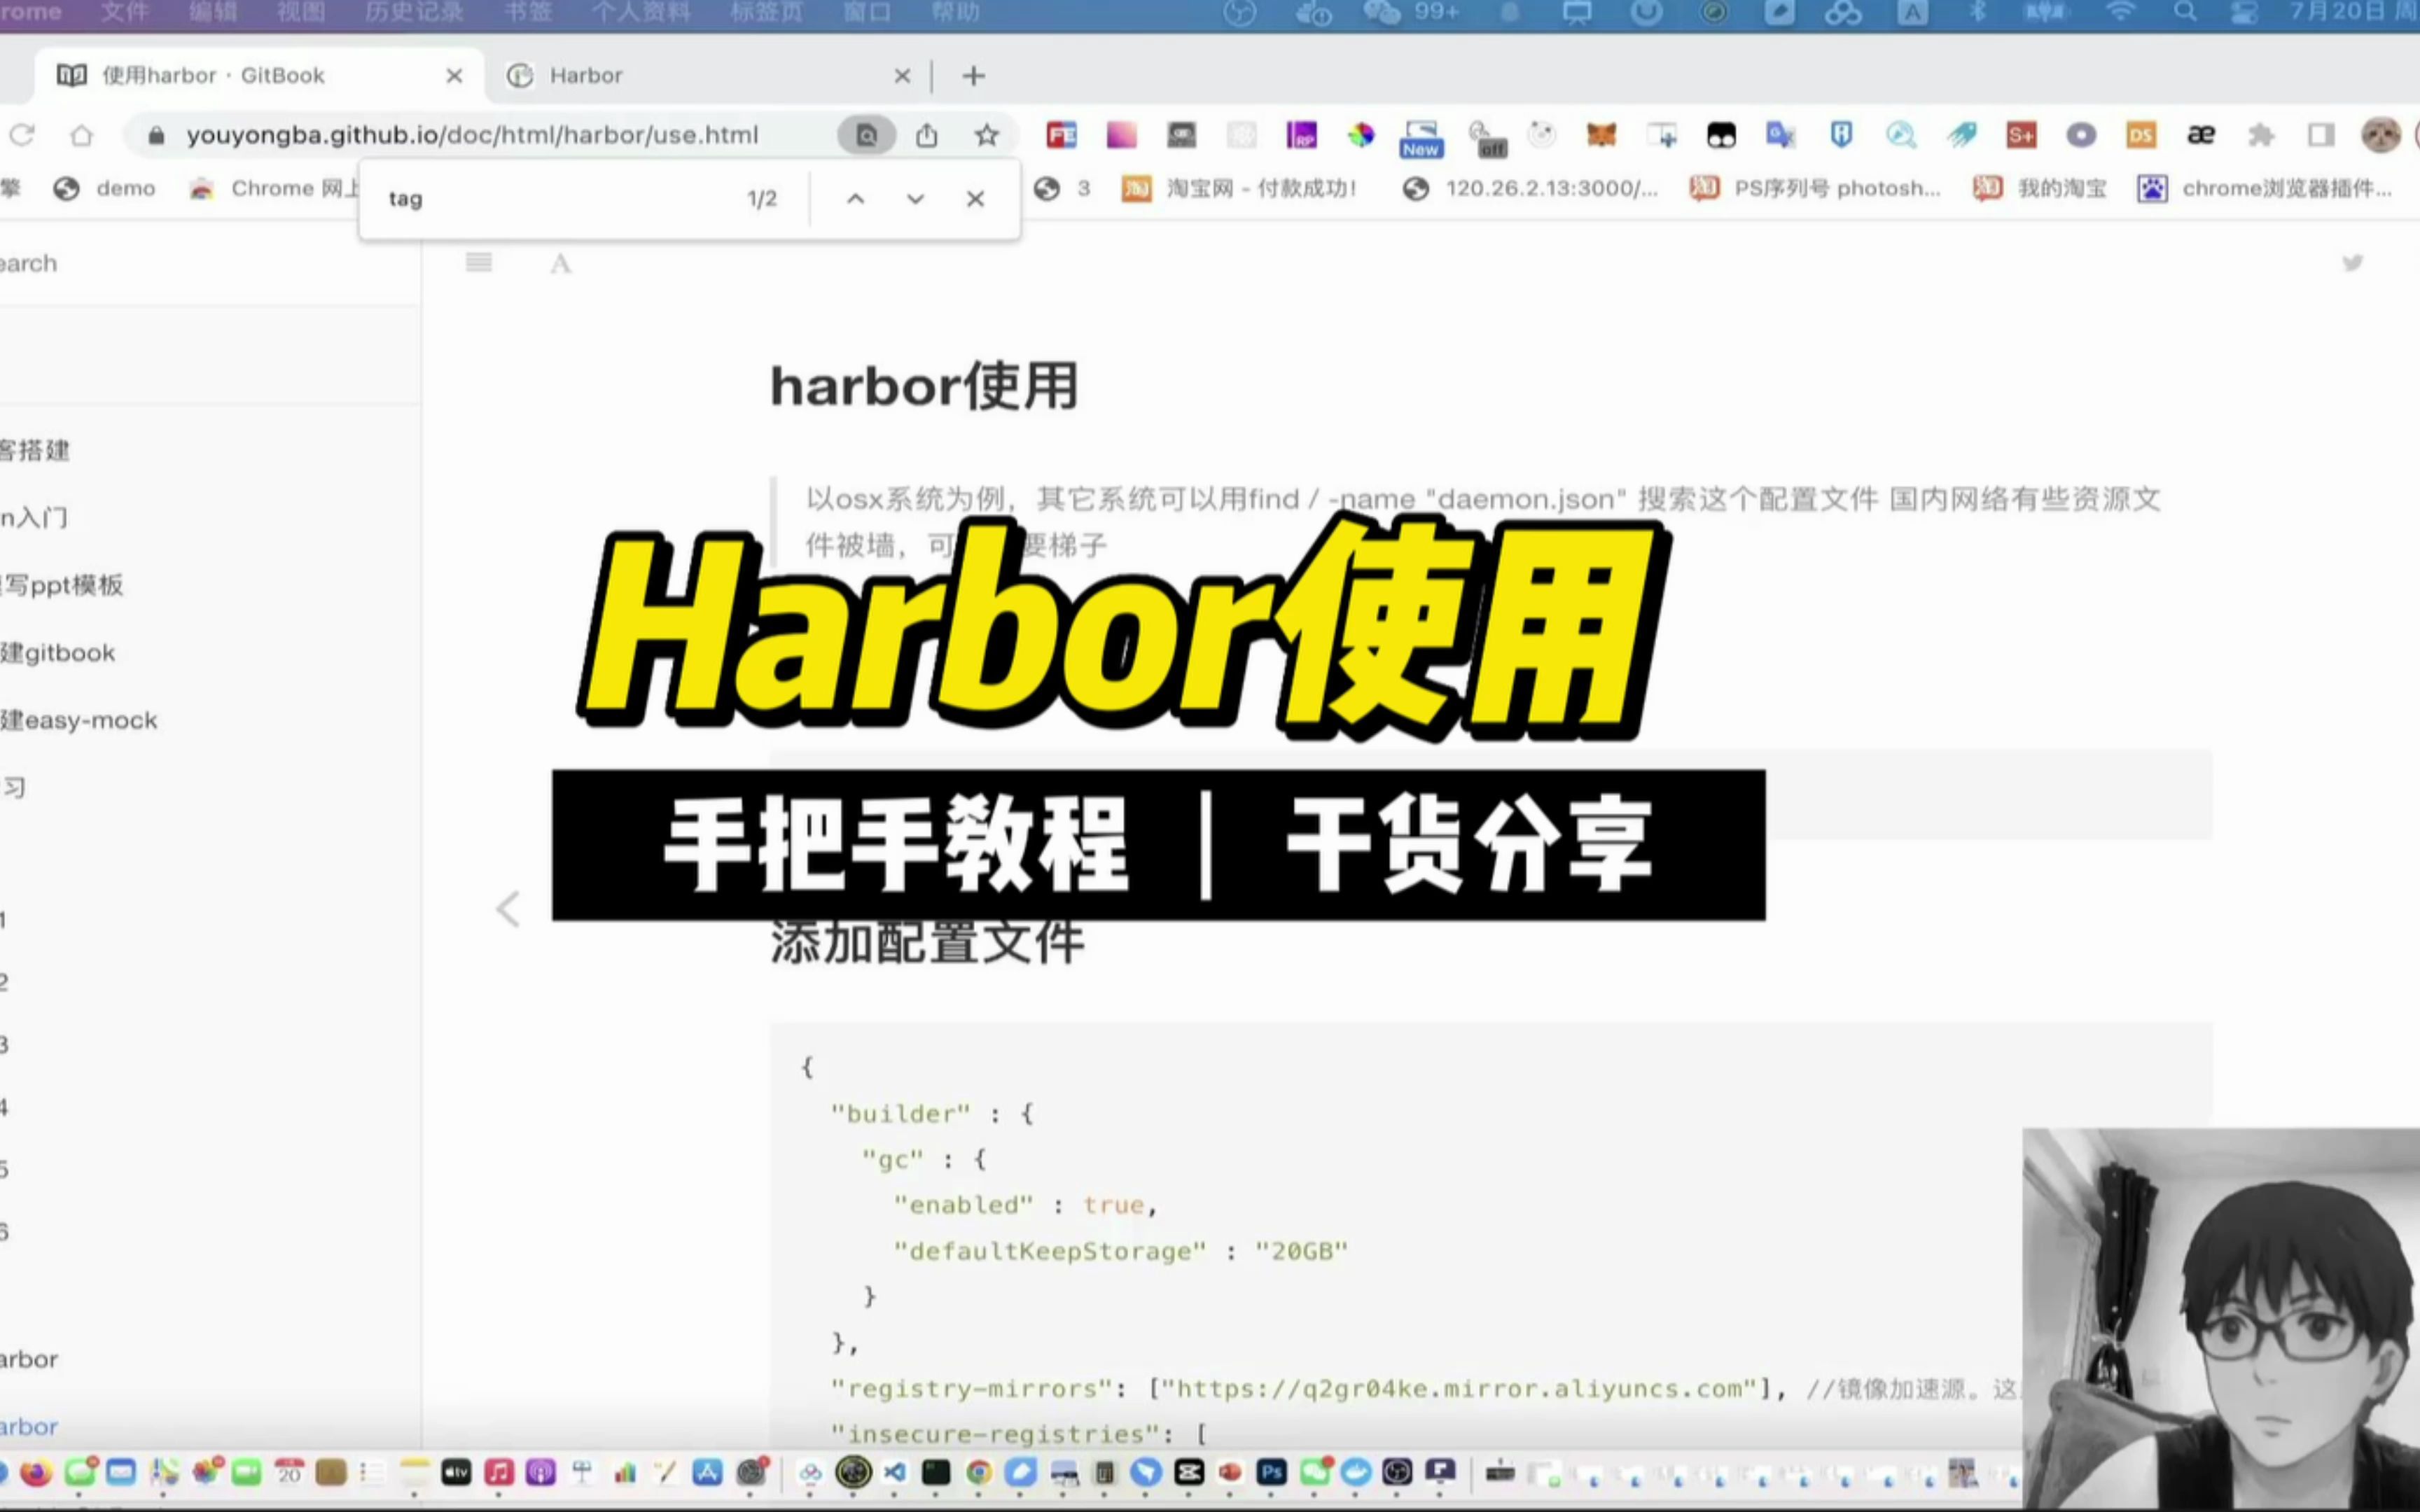This screenshot has height=1512, width=2420.
Task: Reload the current page
Action: pyautogui.click(x=22, y=135)
